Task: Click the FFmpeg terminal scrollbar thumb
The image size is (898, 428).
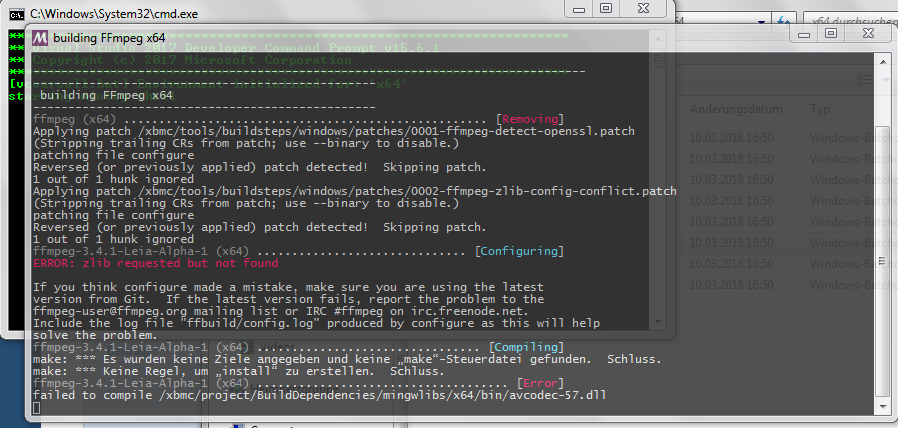Action: tap(882, 262)
